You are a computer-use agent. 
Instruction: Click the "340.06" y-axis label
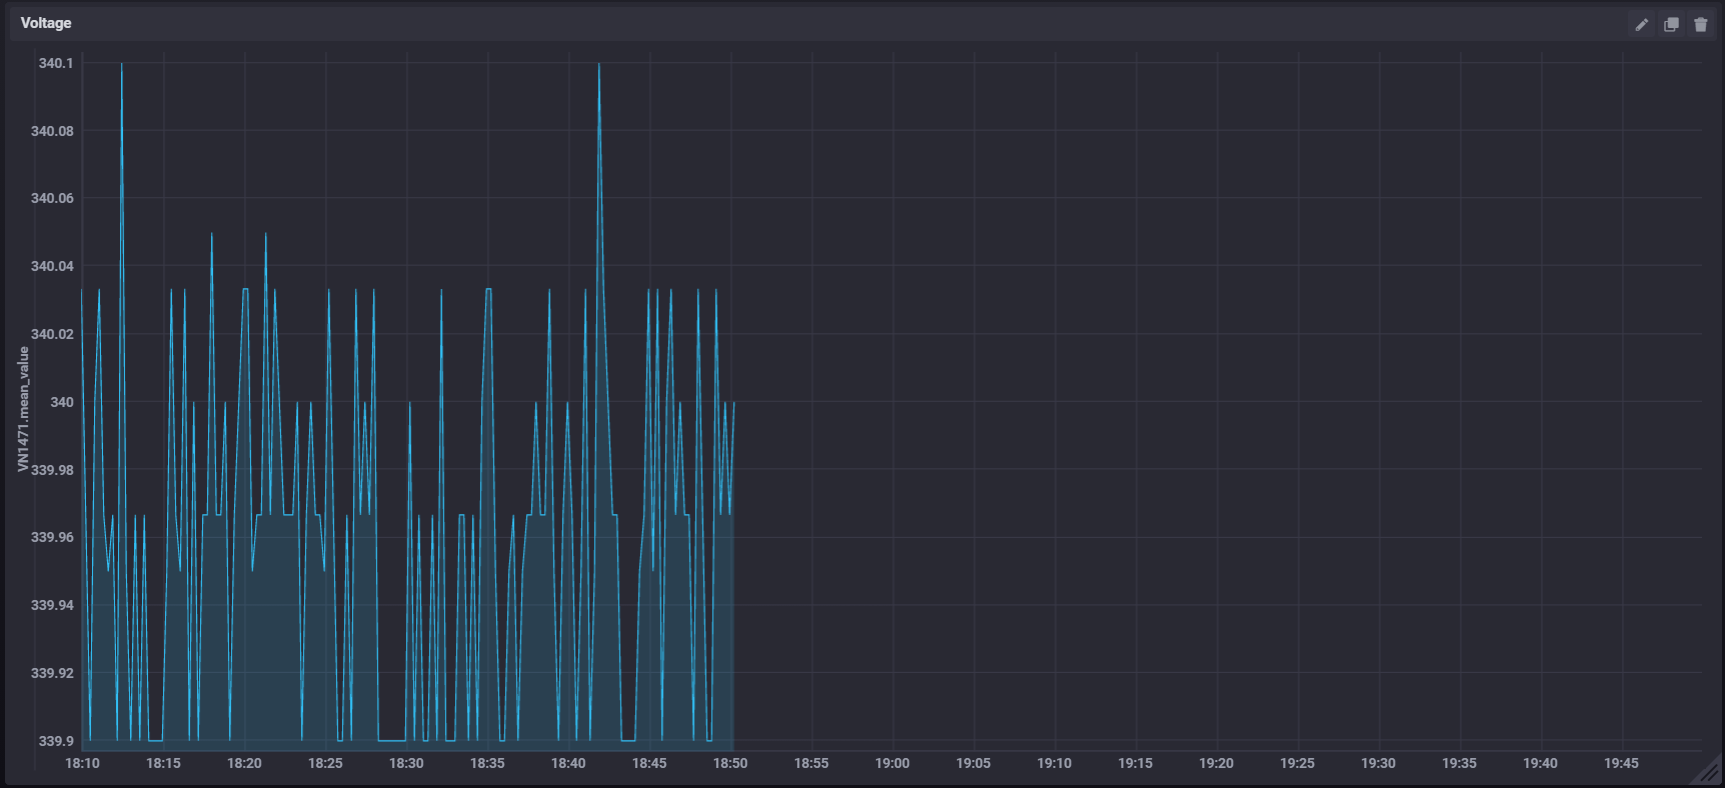click(x=52, y=198)
